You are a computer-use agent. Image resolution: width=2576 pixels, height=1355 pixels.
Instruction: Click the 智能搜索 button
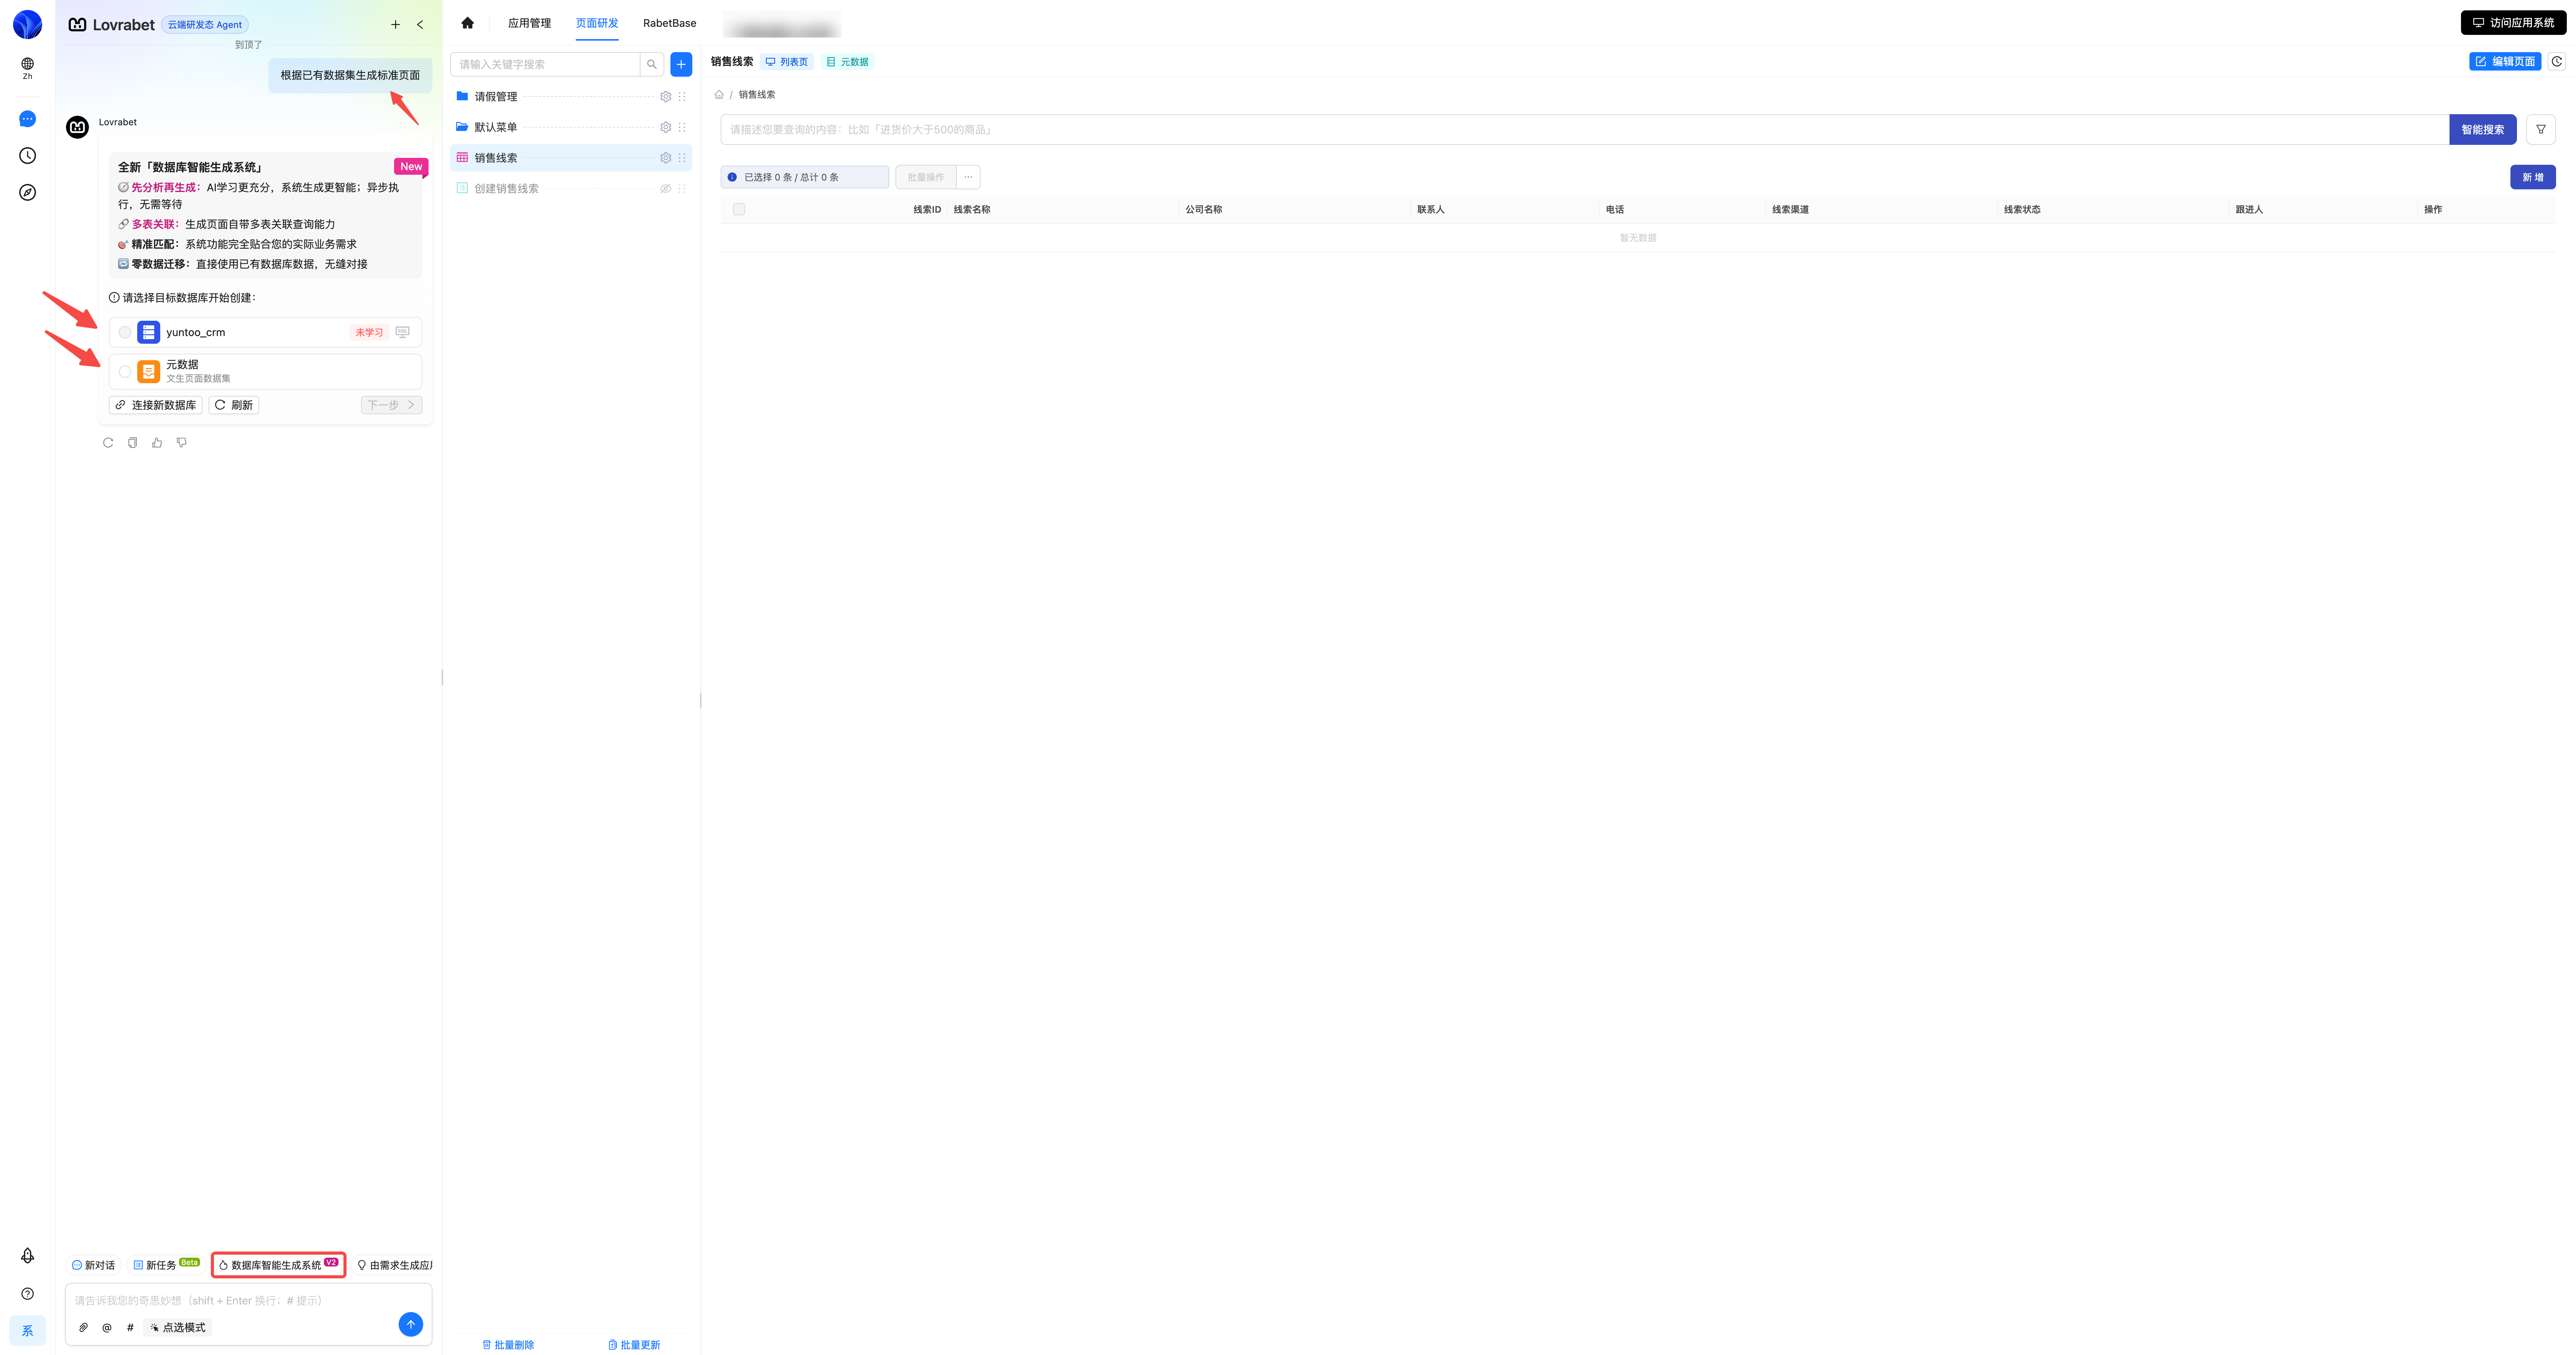(x=2482, y=129)
